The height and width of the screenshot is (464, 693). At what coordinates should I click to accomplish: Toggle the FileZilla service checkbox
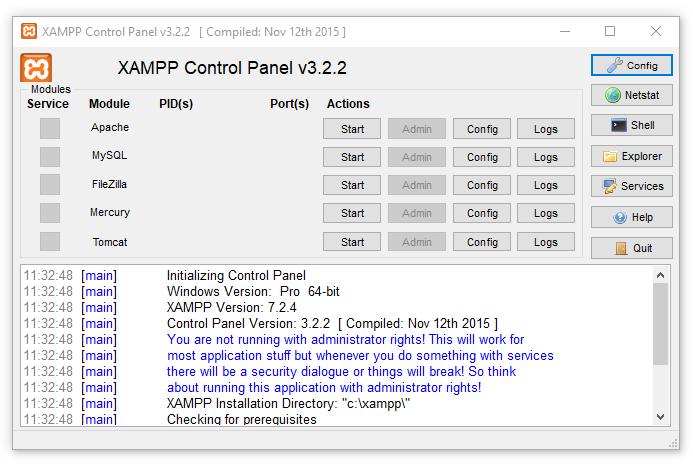[50, 185]
